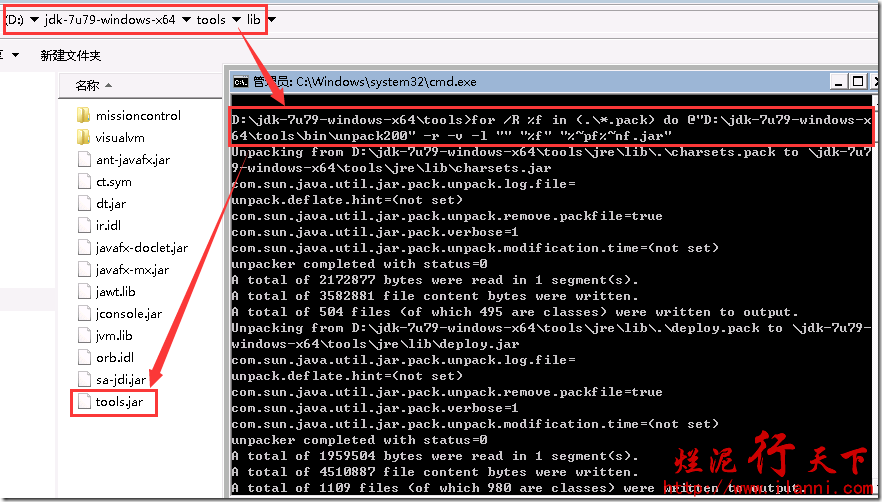Expand dropdown arrow after (D:) breadcrumb
This screenshot has width=882, height=502.
(35, 20)
